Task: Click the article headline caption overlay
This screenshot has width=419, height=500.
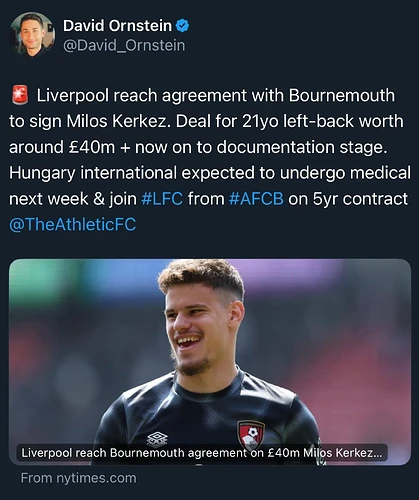Action: pos(202,453)
